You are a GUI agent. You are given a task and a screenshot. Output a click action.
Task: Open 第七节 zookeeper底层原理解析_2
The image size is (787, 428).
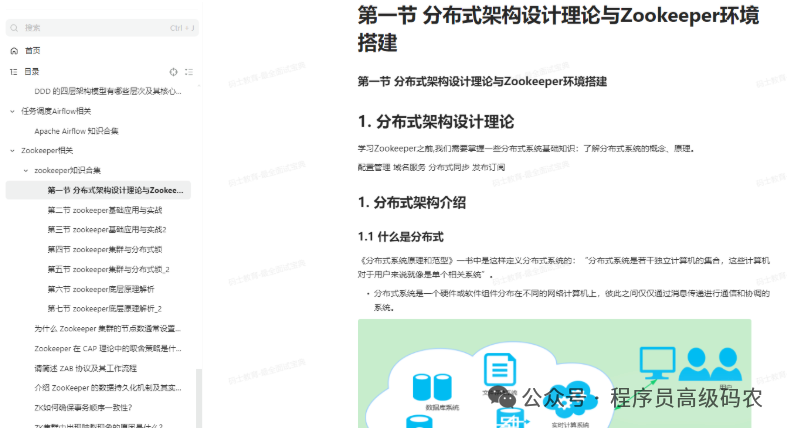pyautogui.click(x=104, y=309)
